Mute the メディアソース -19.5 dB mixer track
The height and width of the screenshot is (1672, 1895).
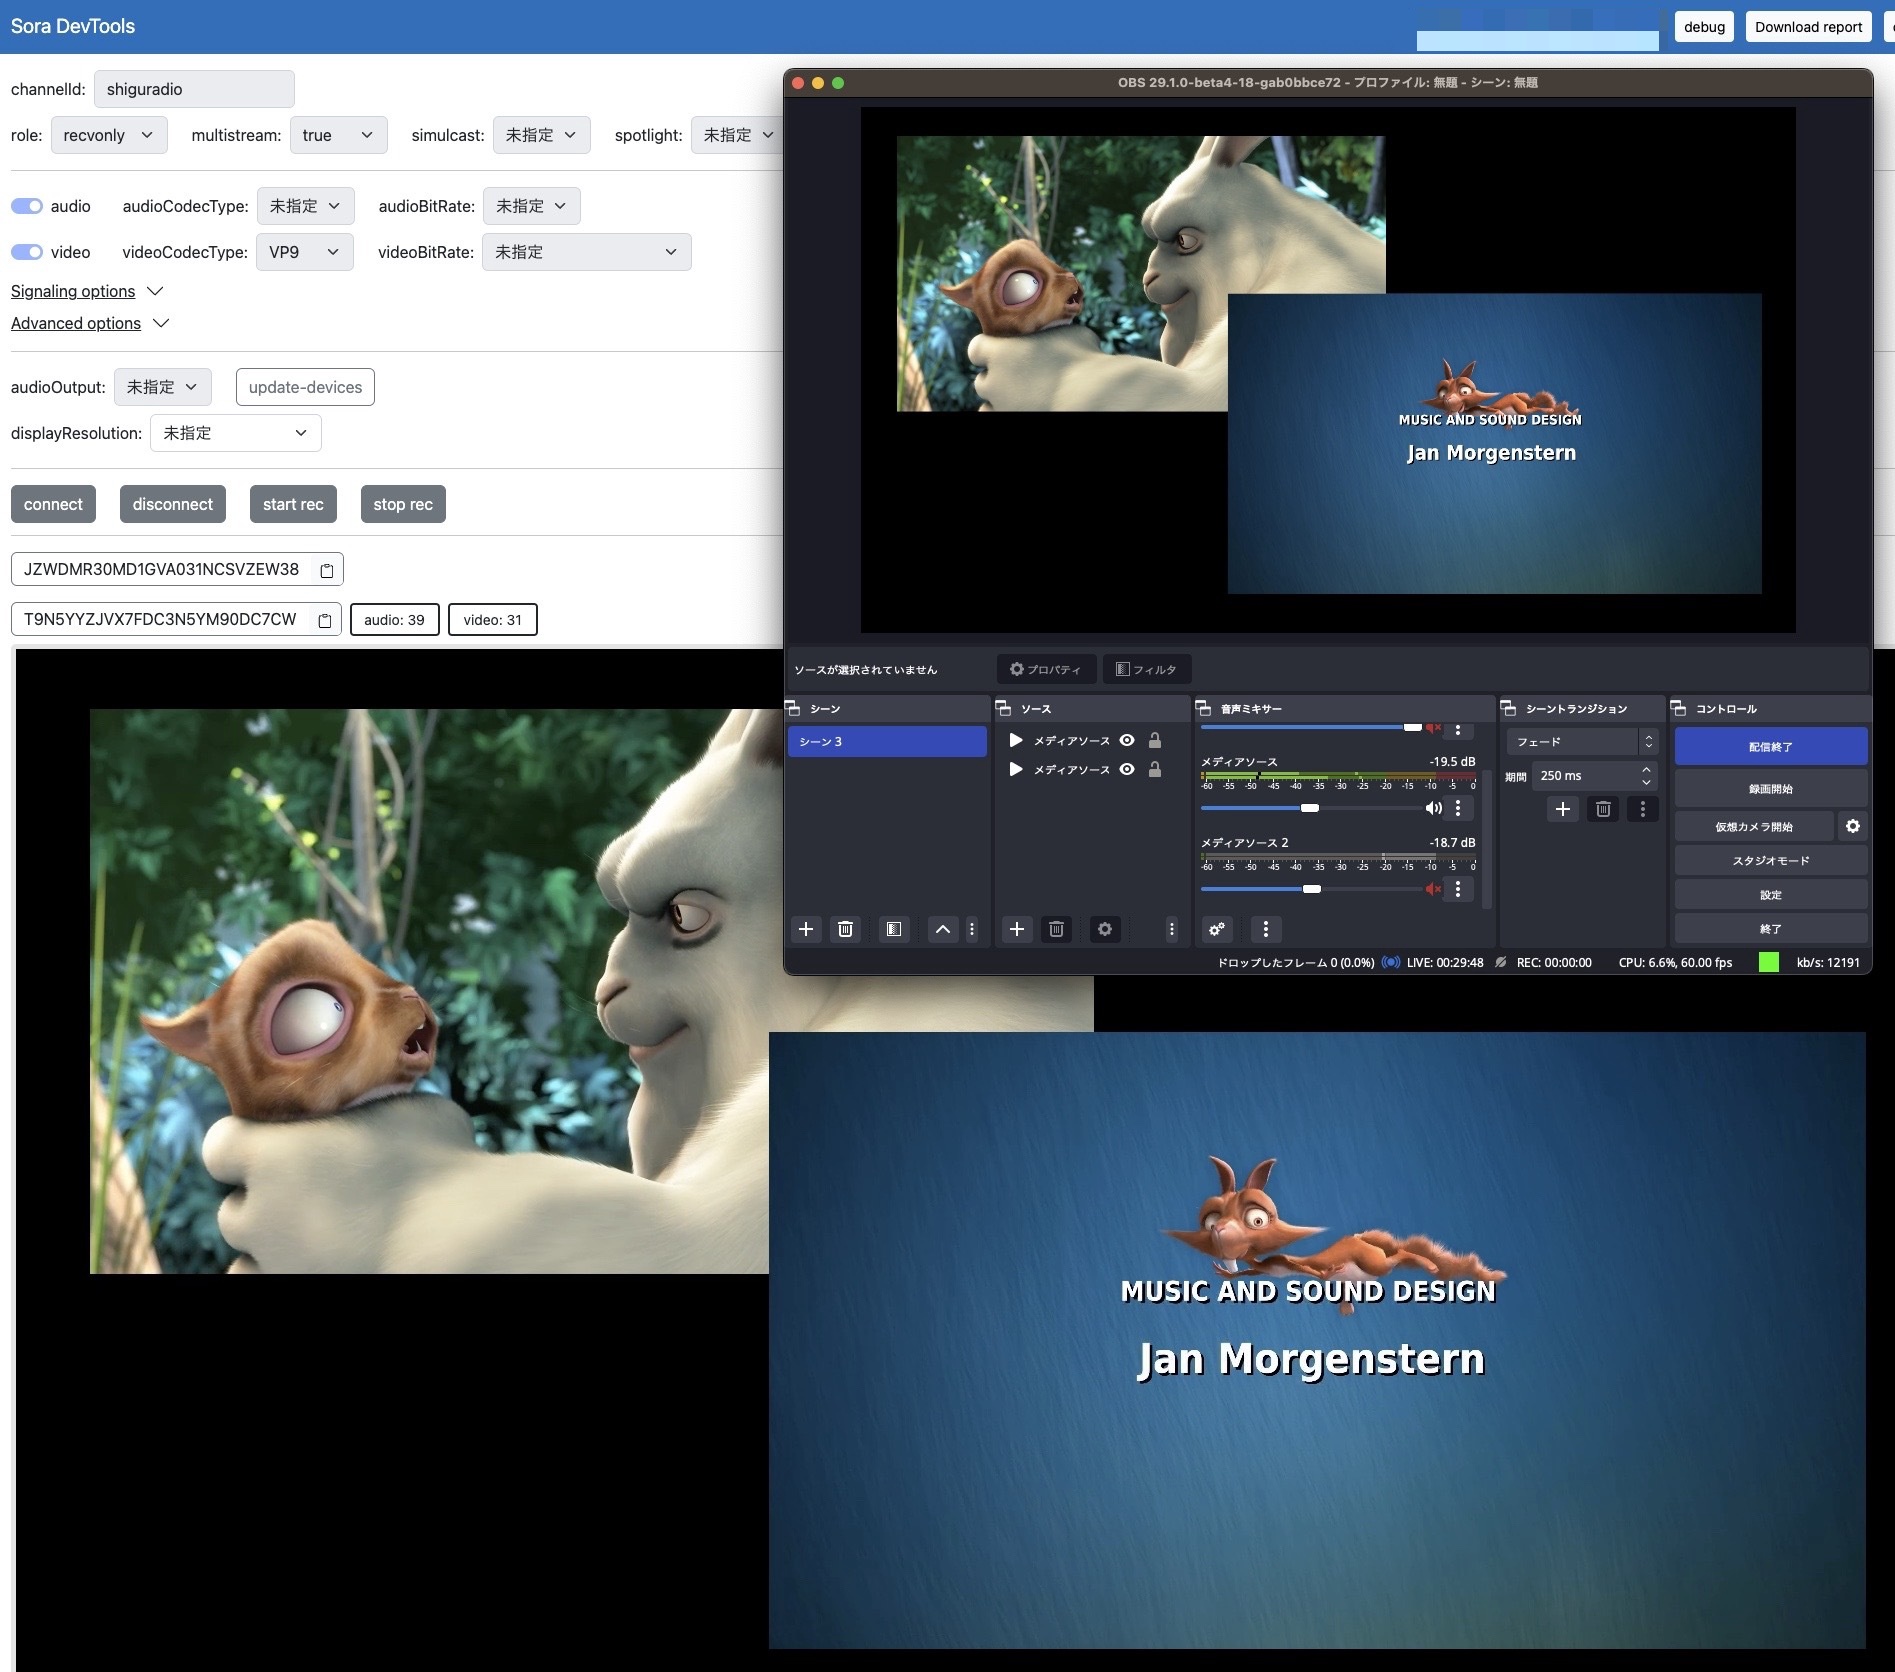[1433, 808]
